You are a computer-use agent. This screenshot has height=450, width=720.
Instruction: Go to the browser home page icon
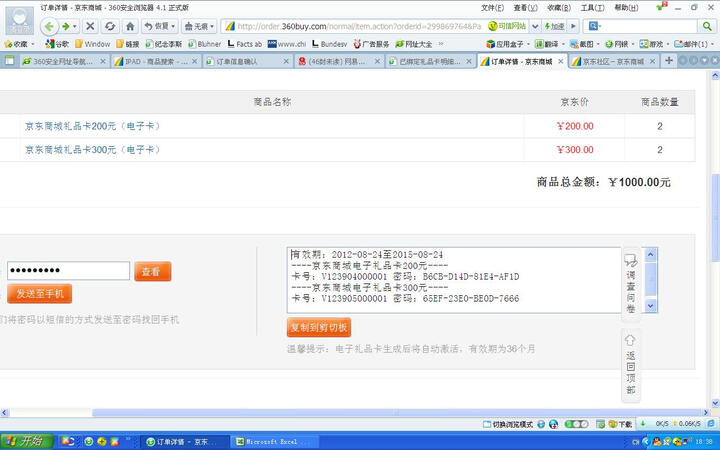(130, 26)
